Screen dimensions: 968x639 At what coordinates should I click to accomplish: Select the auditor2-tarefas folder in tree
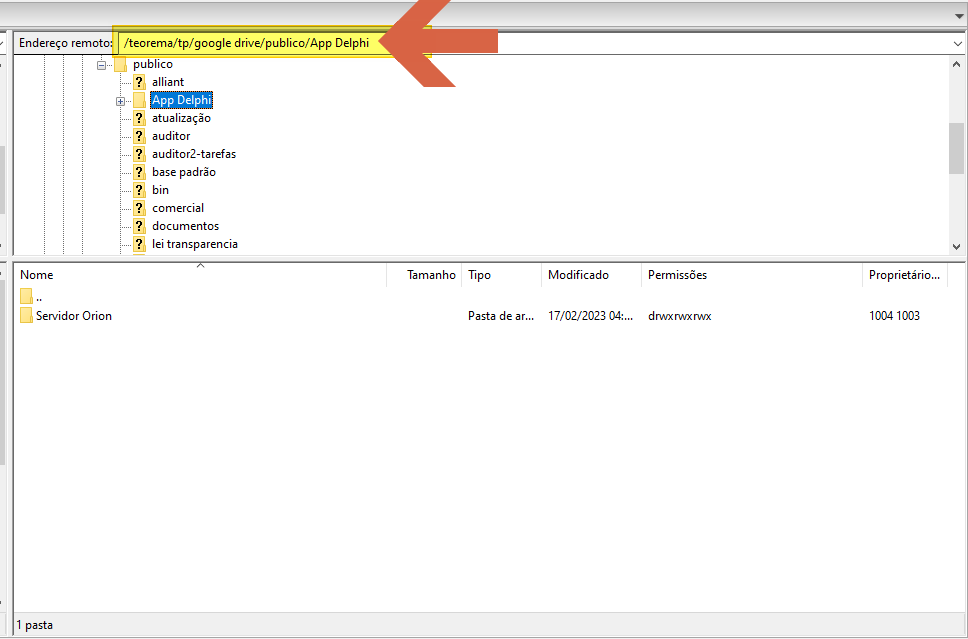[194, 154]
